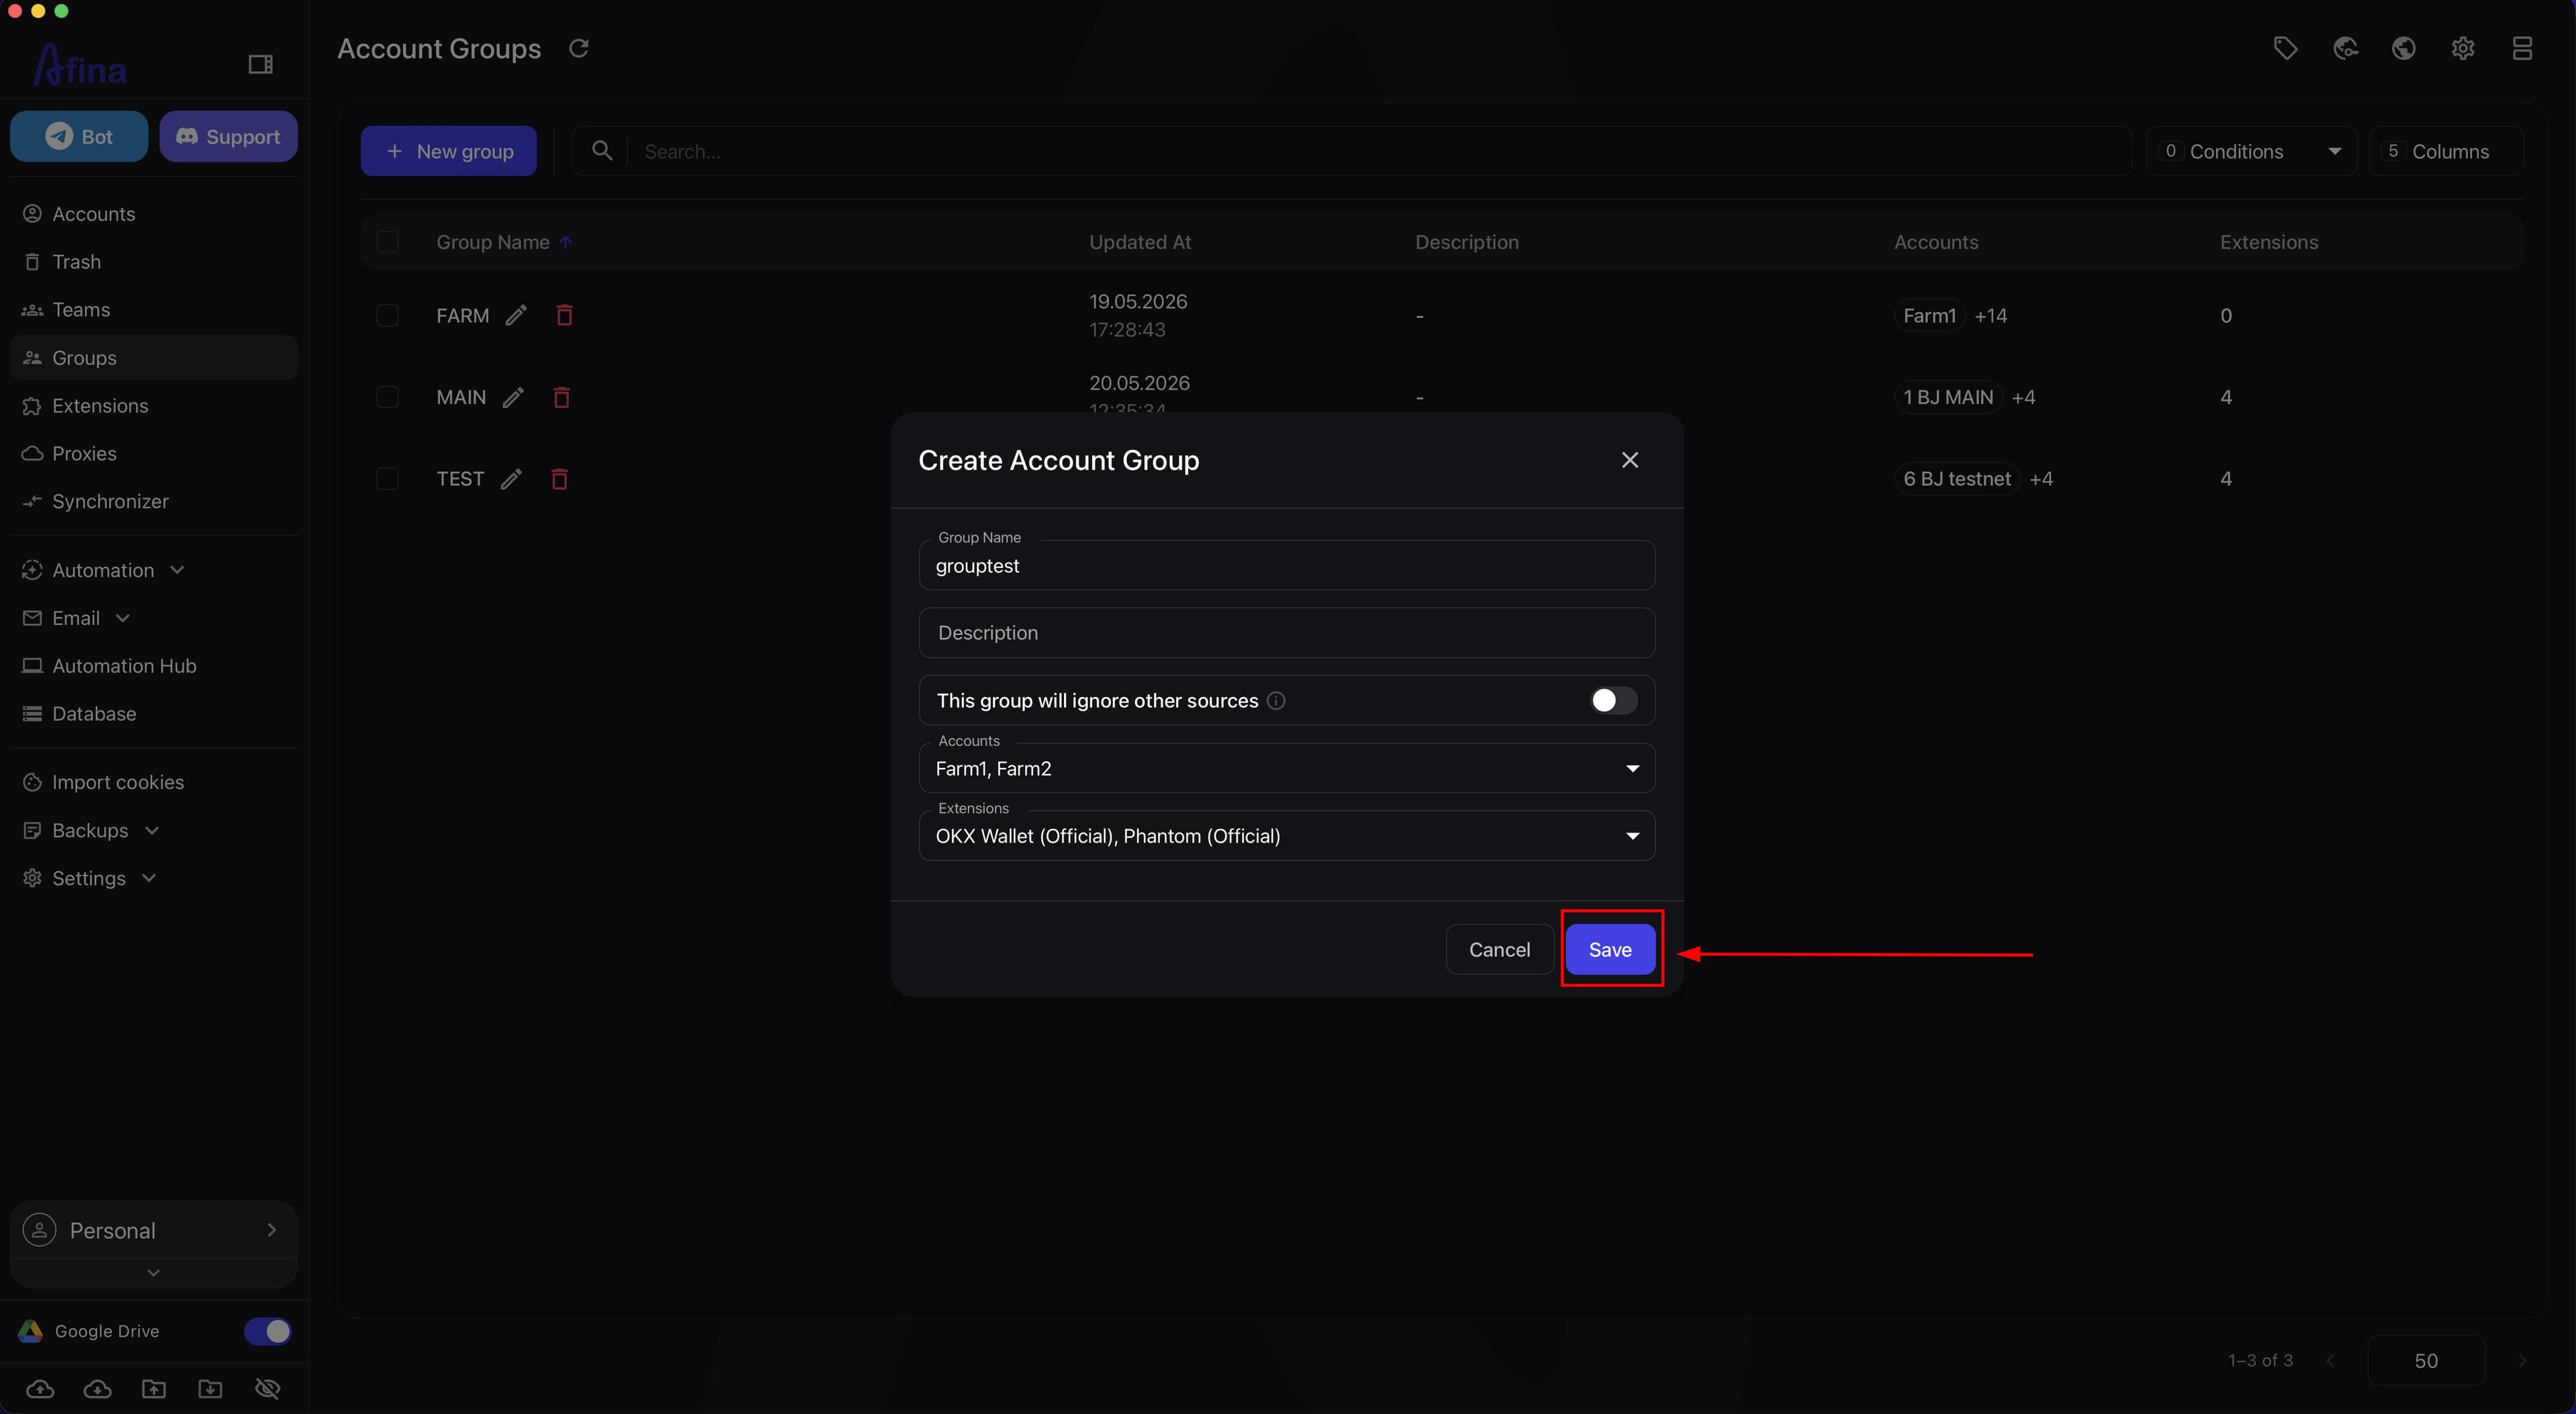Viewport: 2576px width, 1414px height.
Task: Open the tags icon in top bar
Action: pos(2285,48)
